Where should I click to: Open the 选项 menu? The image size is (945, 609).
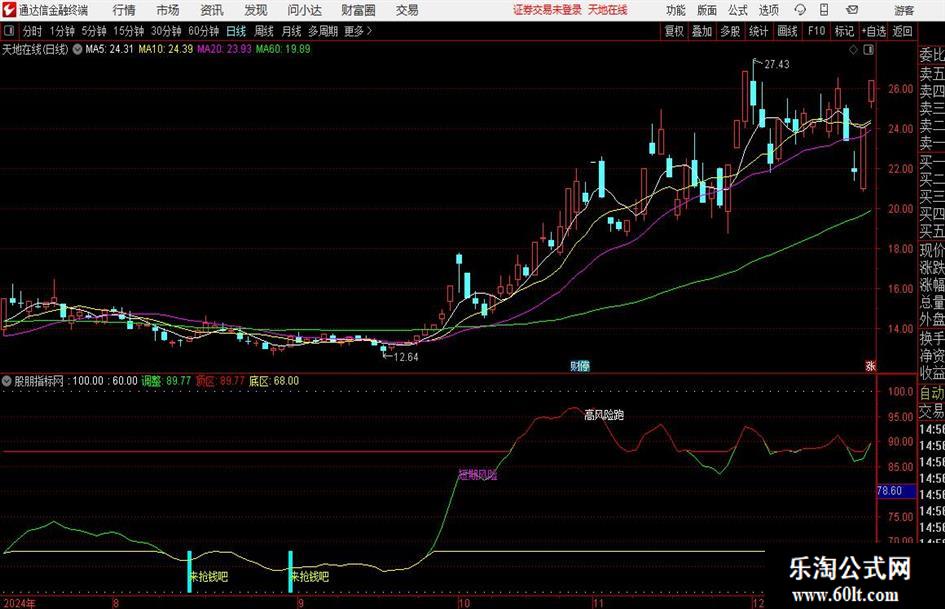pyautogui.click(x=768, y=10)
